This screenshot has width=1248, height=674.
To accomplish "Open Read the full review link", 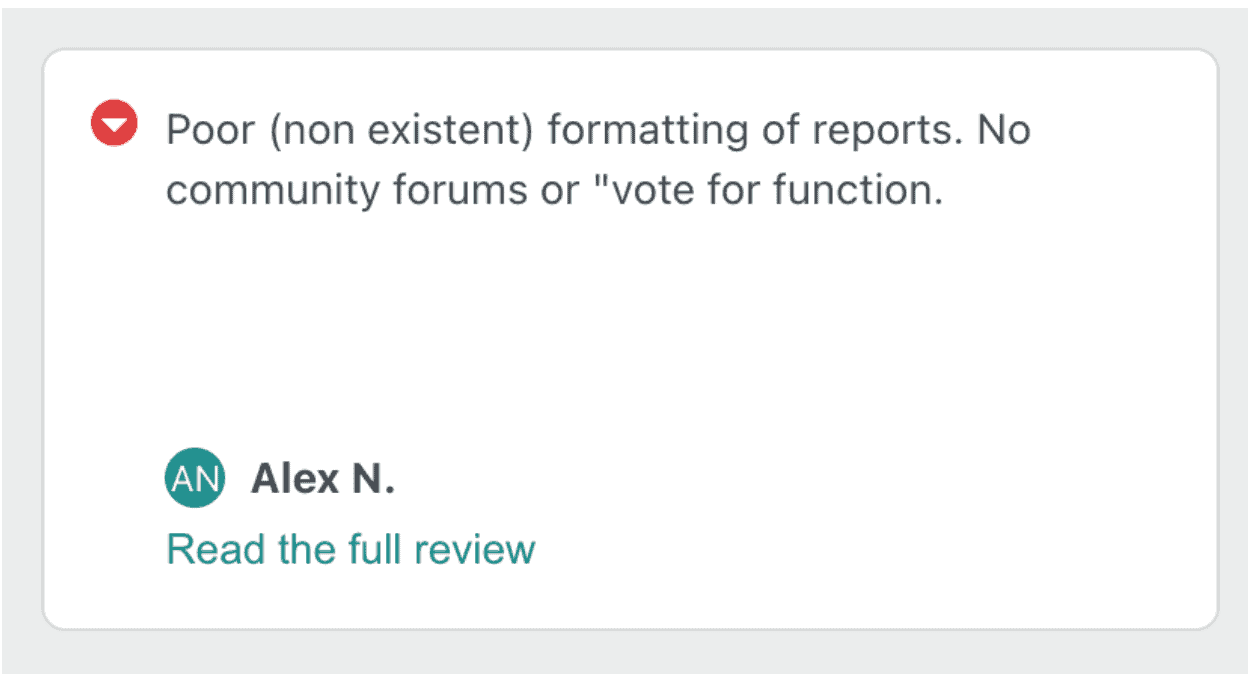I will 351,550.
